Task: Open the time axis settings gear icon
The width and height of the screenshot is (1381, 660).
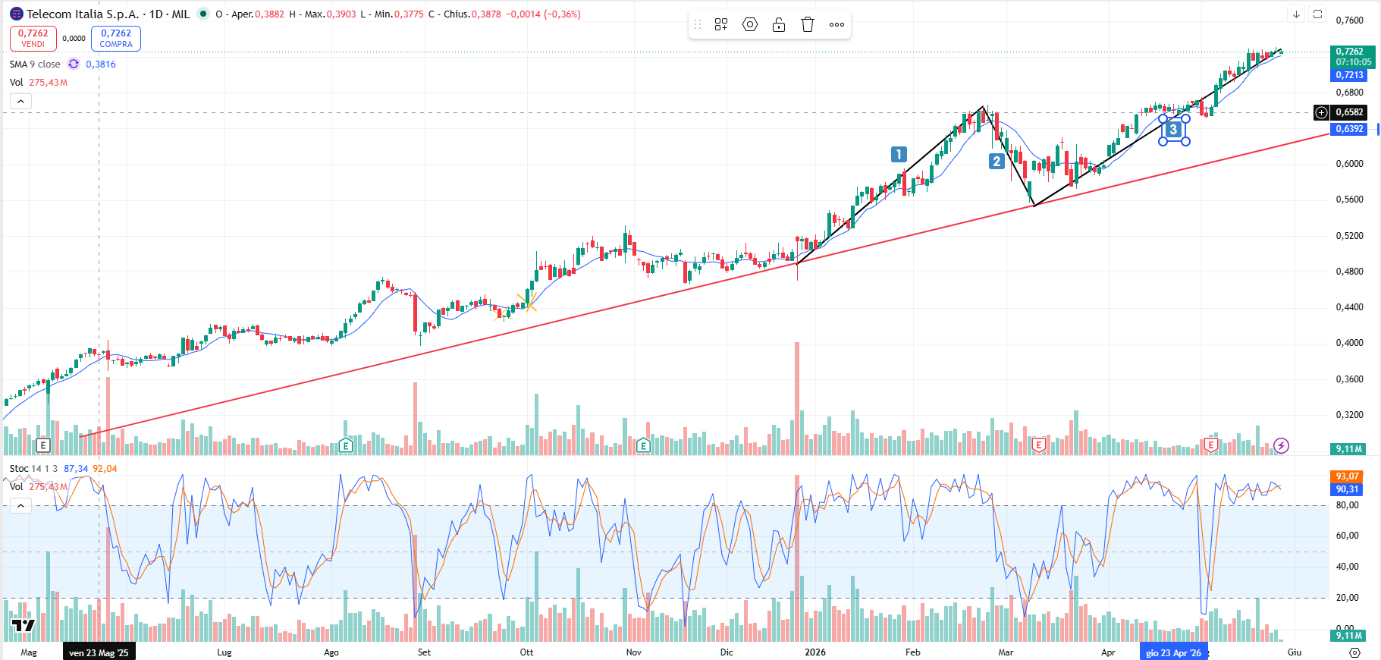Action: pyautogui.click(x=1355, y=651)
